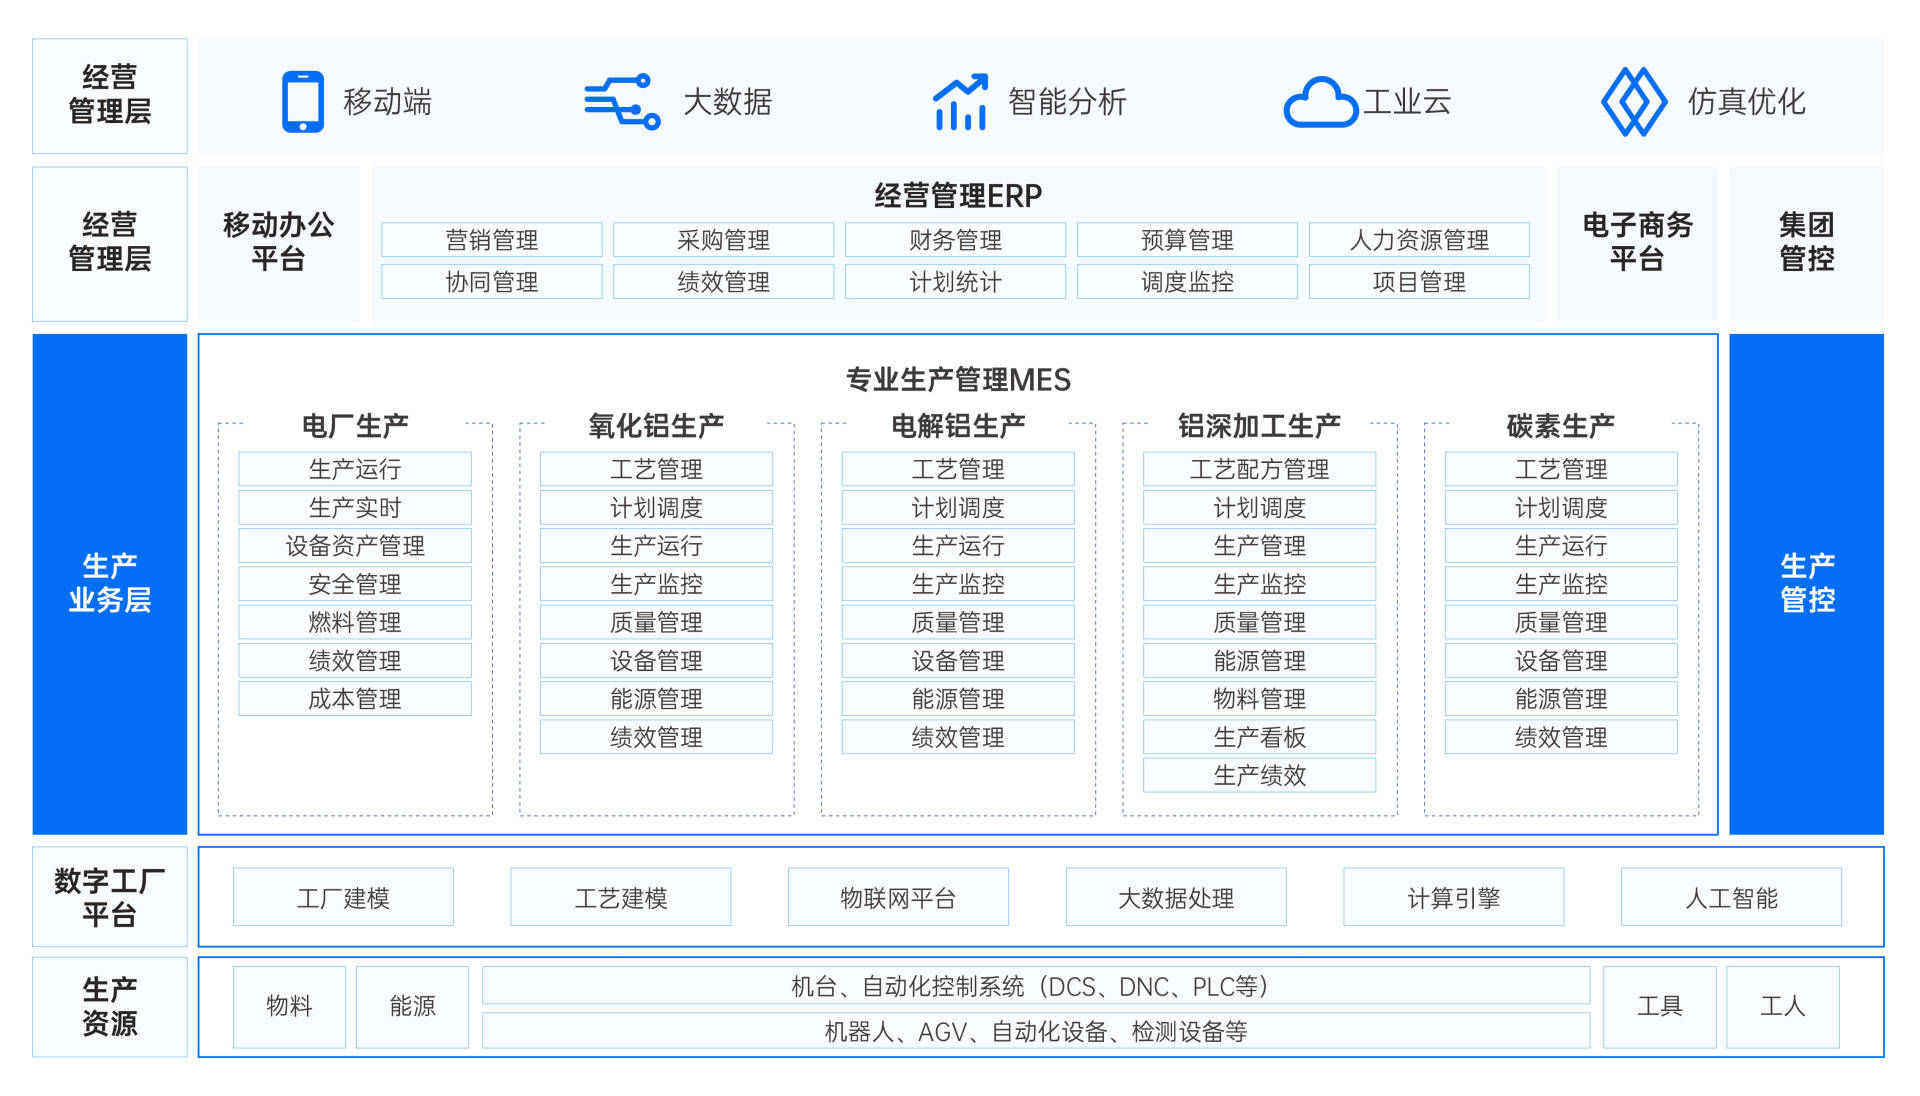Click the 电子商务平台 block
The height and width of the screenshot is (1096, 1920).
tap(1636, 243)
